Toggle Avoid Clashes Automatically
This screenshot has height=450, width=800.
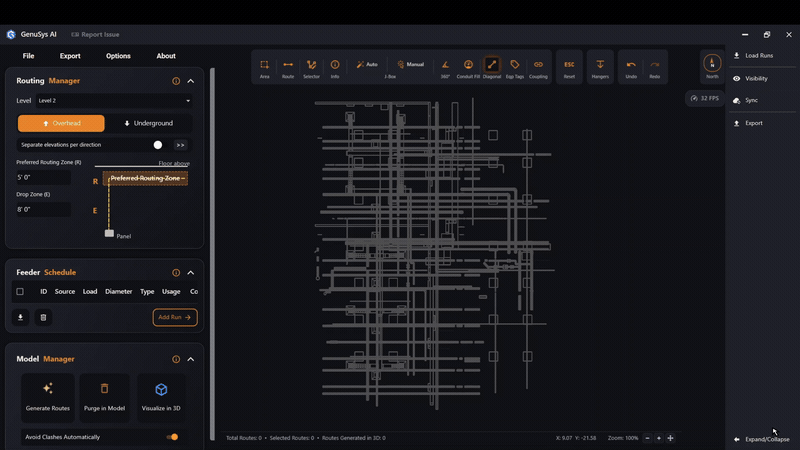tap(172, 437)
